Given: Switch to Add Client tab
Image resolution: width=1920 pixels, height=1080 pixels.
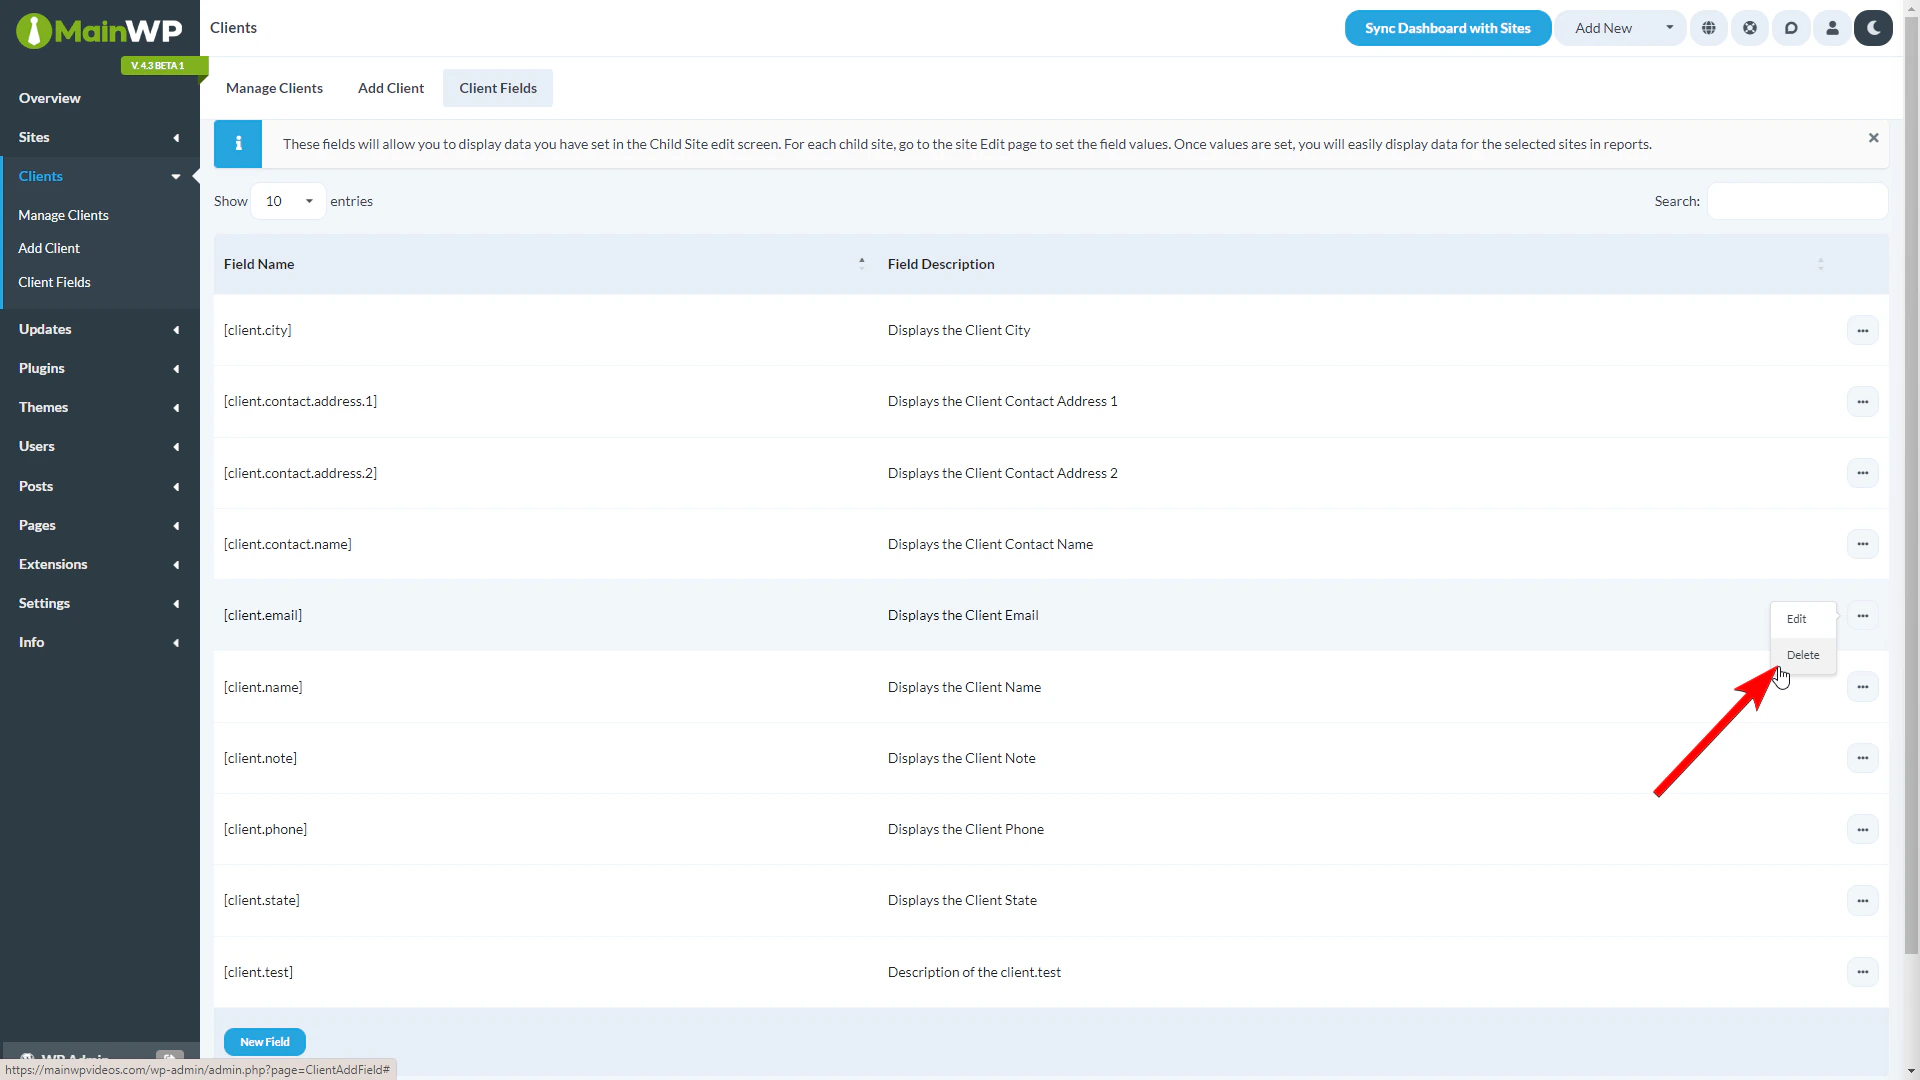Looking at the screenshot, I should point(391,88).
